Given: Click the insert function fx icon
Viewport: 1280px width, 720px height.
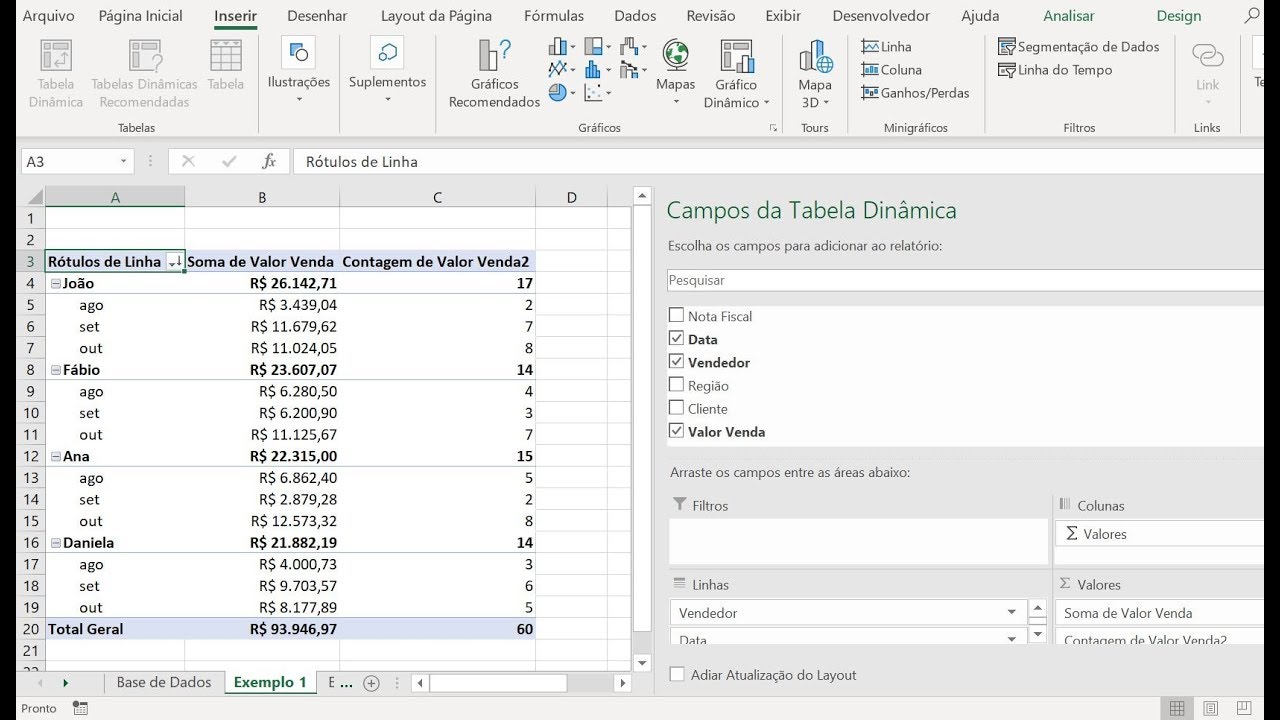Looking at the screenshot, I should (x=269, y=161).
